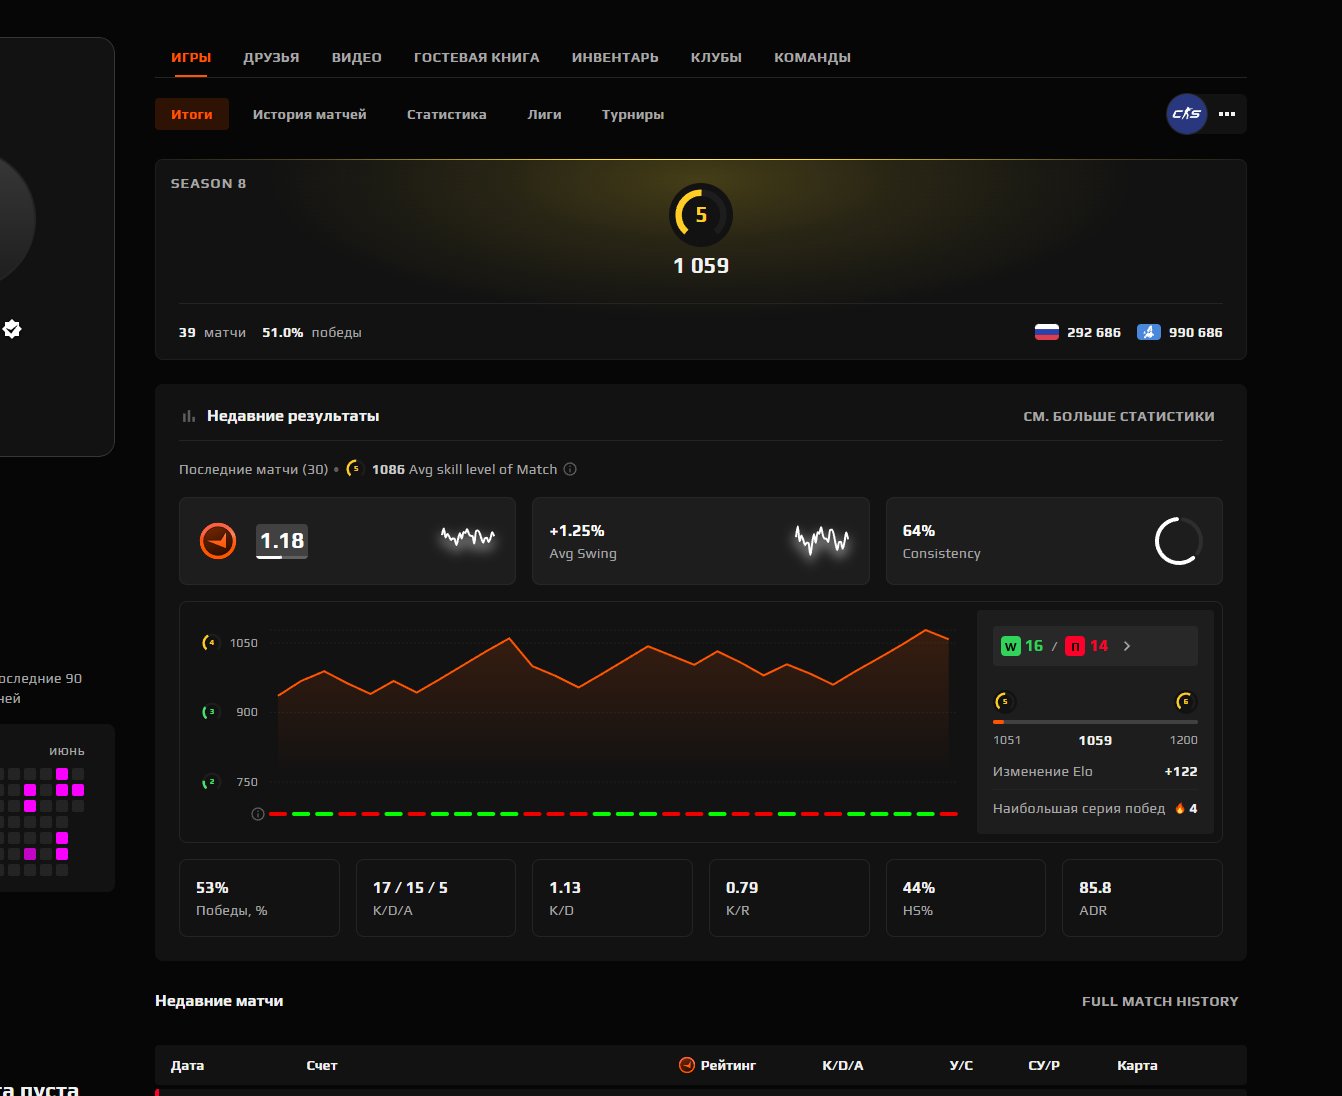Click the 64% Consistency value
The image size is (1342, 1096).
pos(919,531)
